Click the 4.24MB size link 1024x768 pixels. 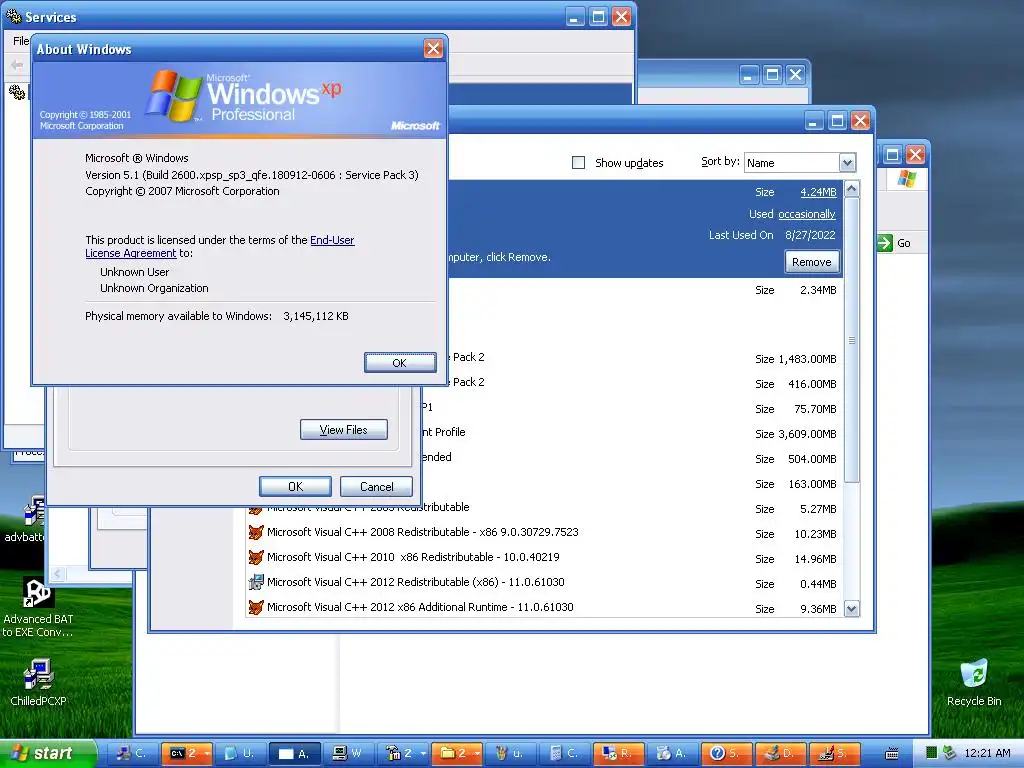click(x=818, y=192)
